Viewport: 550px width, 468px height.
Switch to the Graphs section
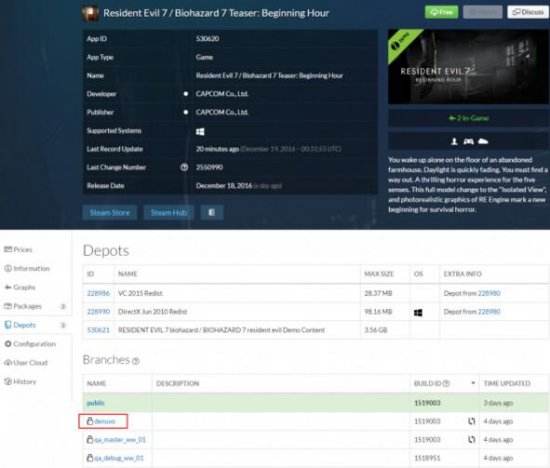20,287
